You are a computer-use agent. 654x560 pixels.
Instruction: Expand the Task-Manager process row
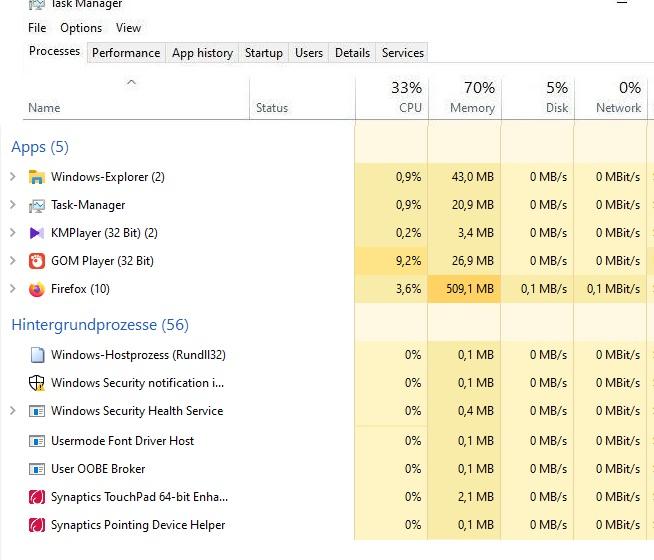point(13,205)
